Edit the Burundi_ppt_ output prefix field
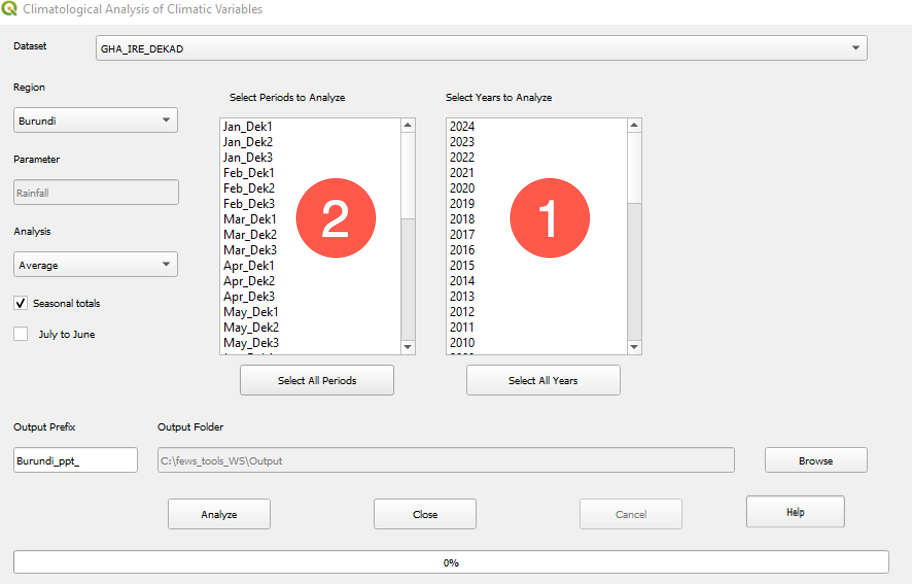The width and height of the screenshot is (912, 584). click(74, 460)
